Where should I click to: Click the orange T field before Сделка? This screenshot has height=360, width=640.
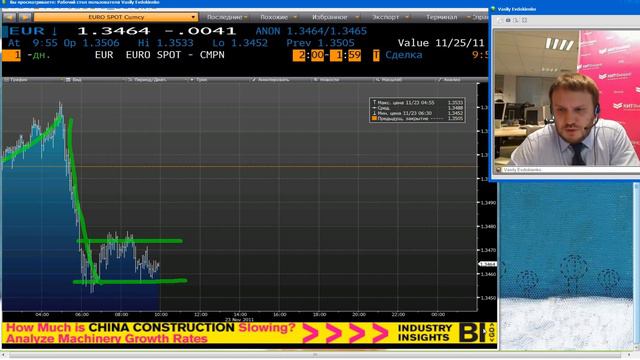376,55
